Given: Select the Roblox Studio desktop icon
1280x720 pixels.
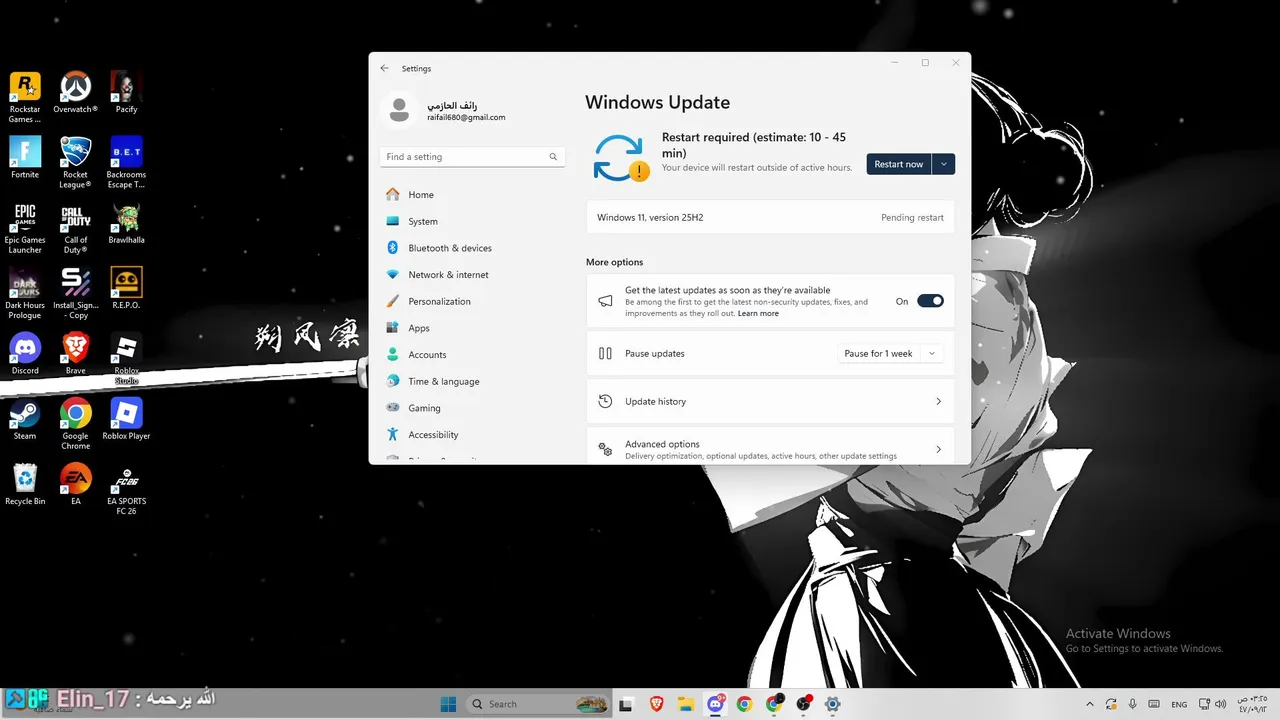Looking at the screenshot, I should (126, 358).
